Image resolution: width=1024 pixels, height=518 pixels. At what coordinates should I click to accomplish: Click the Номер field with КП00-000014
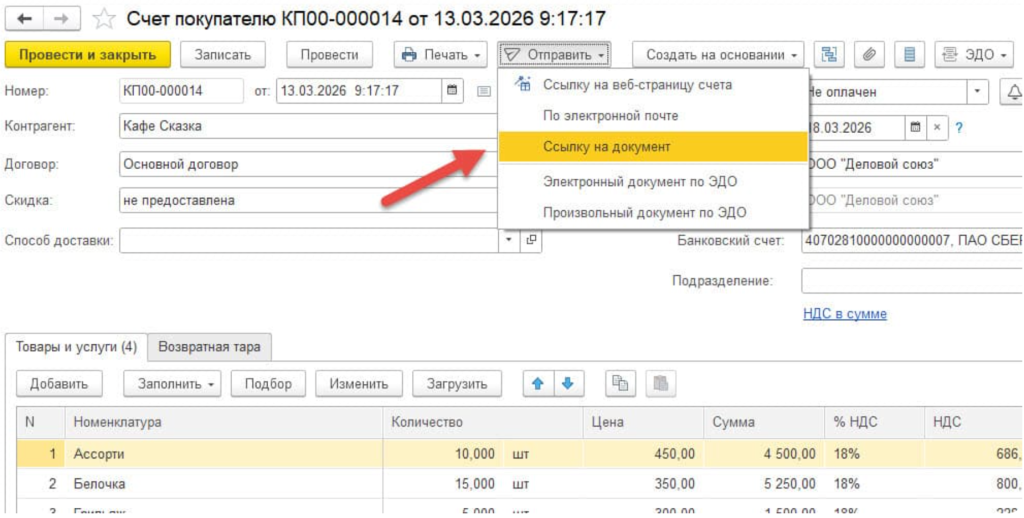point(182,91)
